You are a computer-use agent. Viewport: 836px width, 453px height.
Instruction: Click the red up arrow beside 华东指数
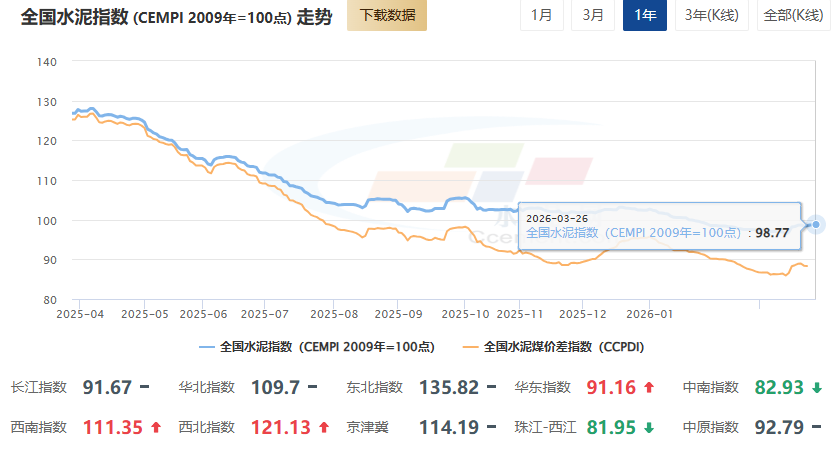[648, 387]
